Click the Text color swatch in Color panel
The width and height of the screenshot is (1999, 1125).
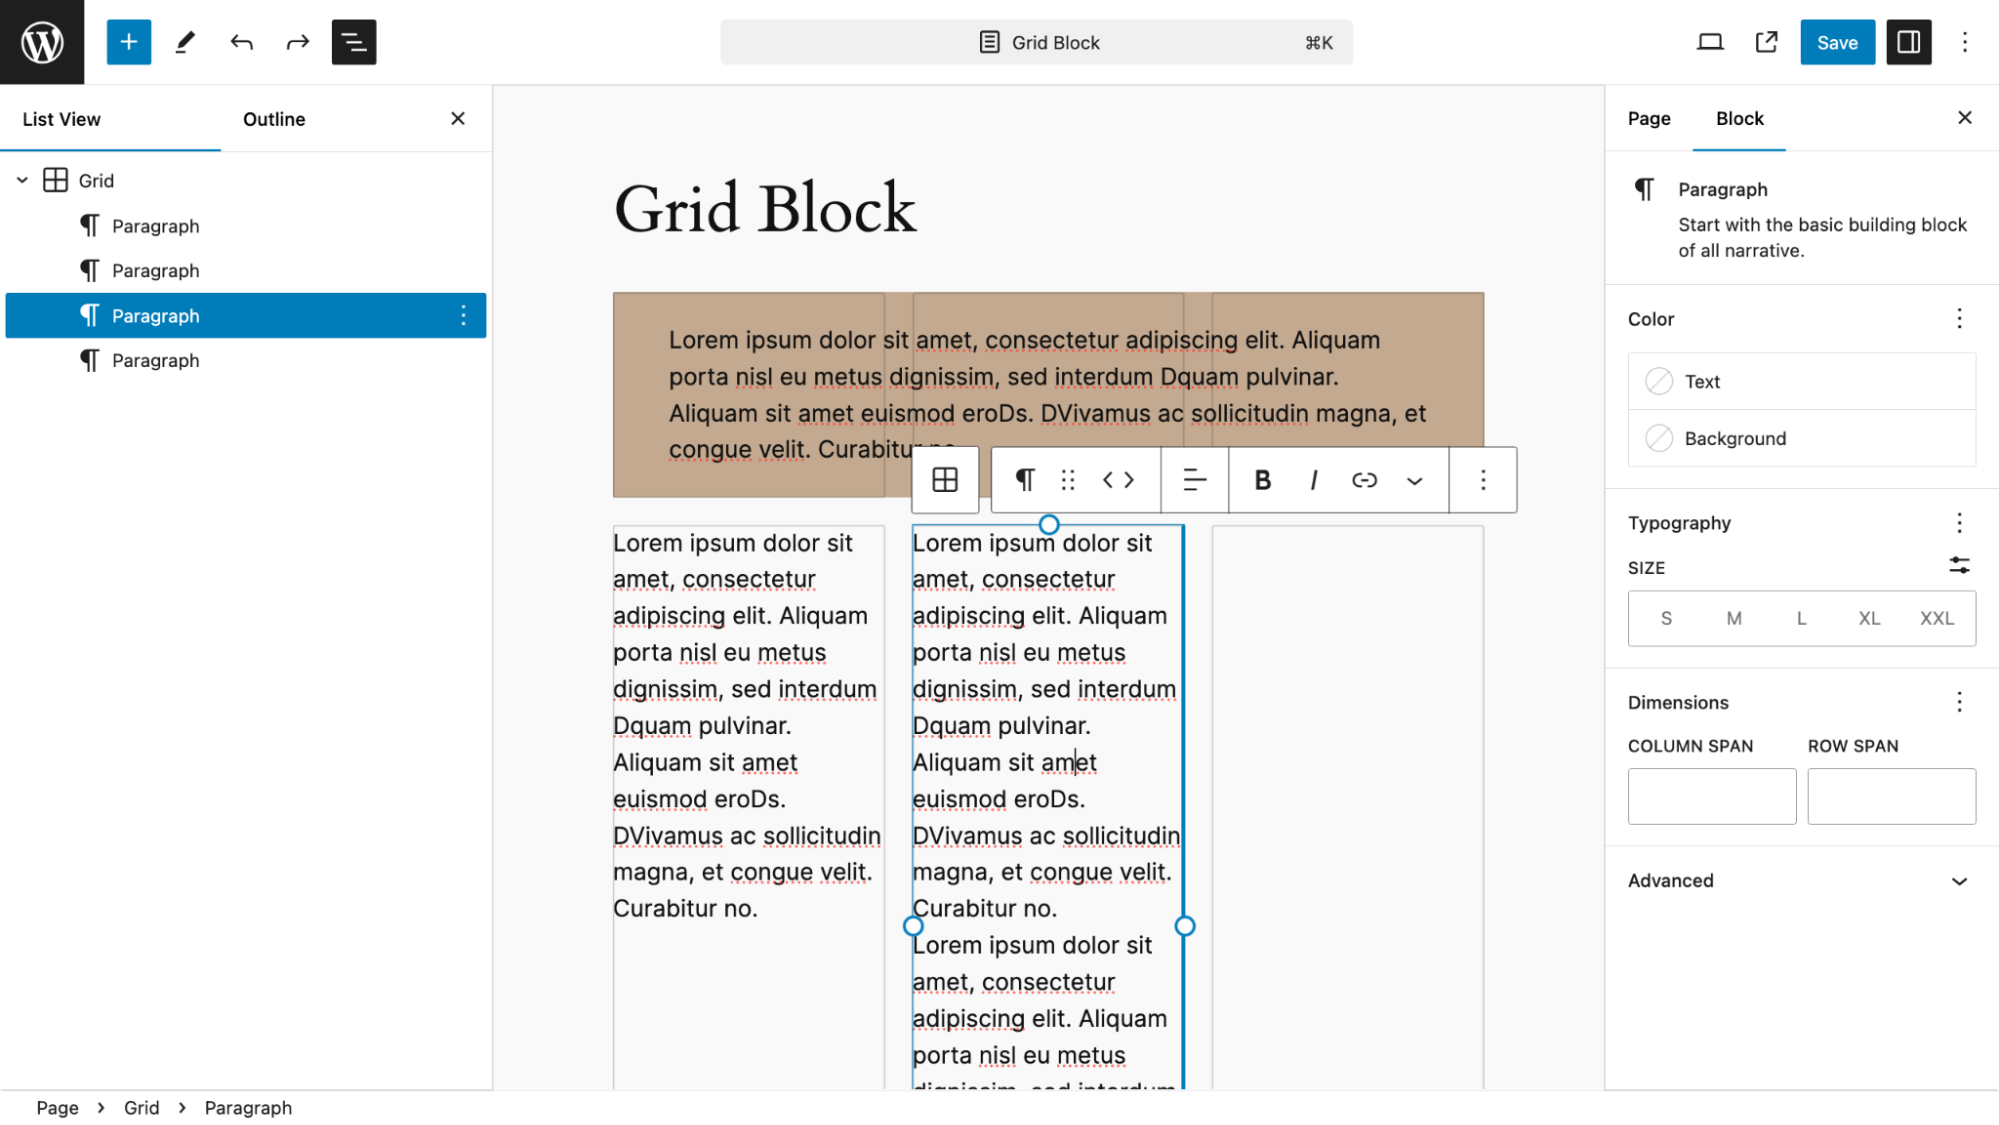(x=1660, y=382)
